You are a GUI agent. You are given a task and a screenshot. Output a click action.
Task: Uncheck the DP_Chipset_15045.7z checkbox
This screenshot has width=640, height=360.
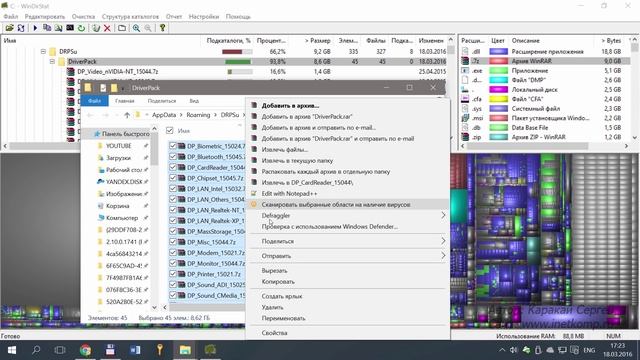tap(173, 178)
